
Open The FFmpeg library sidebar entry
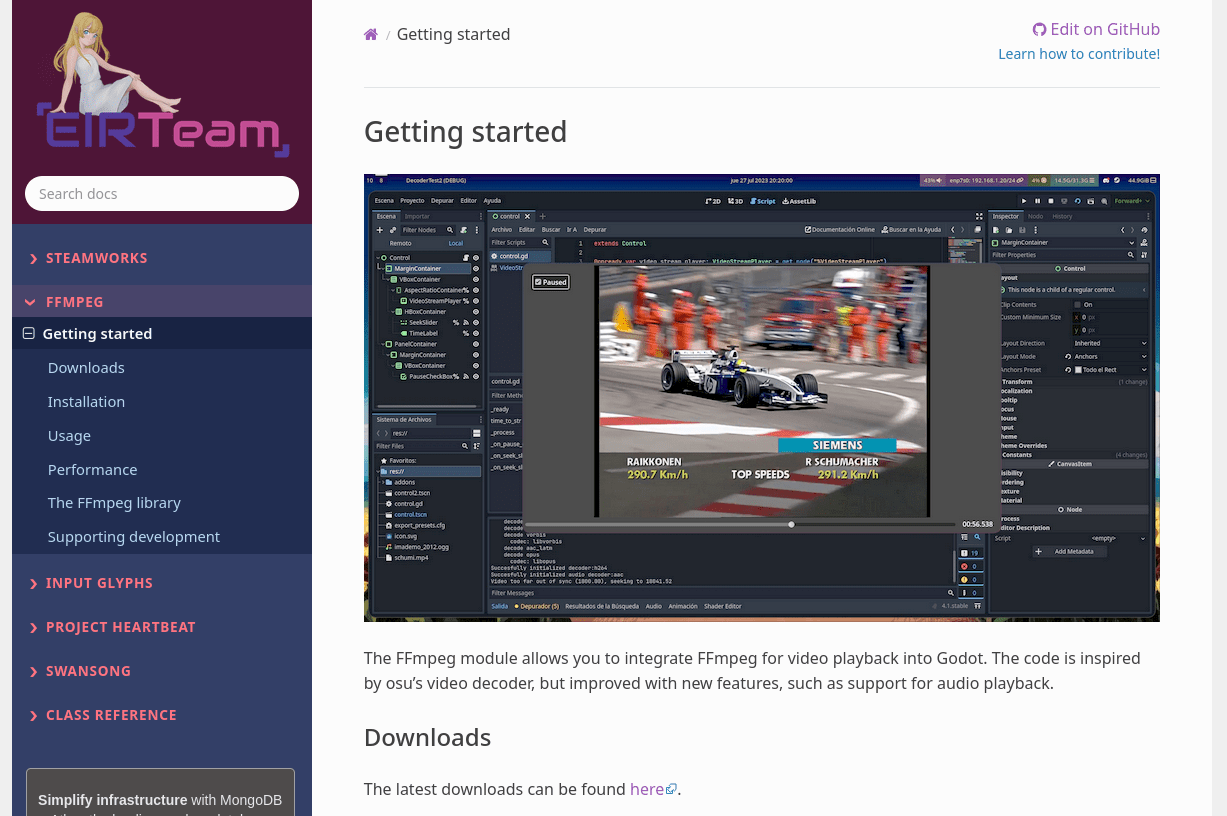114,503
